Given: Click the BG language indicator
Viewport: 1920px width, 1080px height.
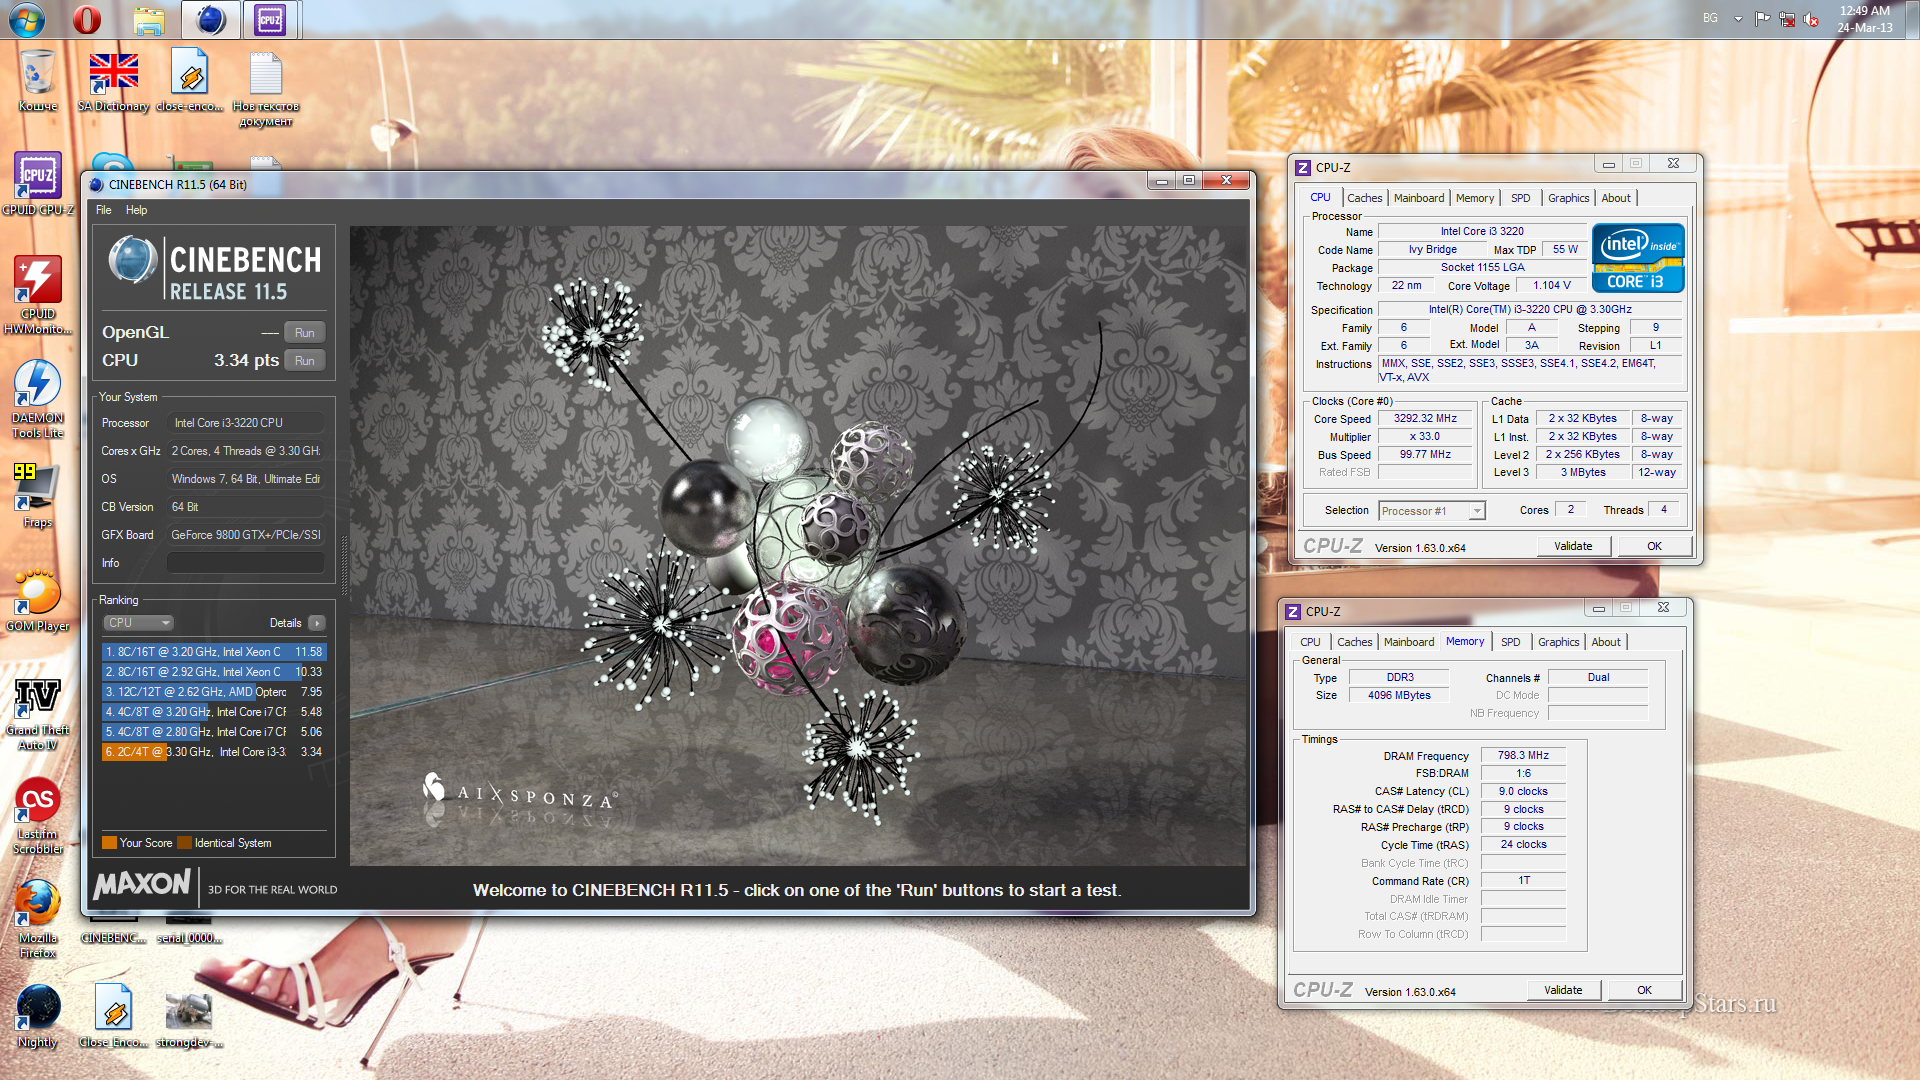Looking at the screenshot, I should coord(1710,18).
